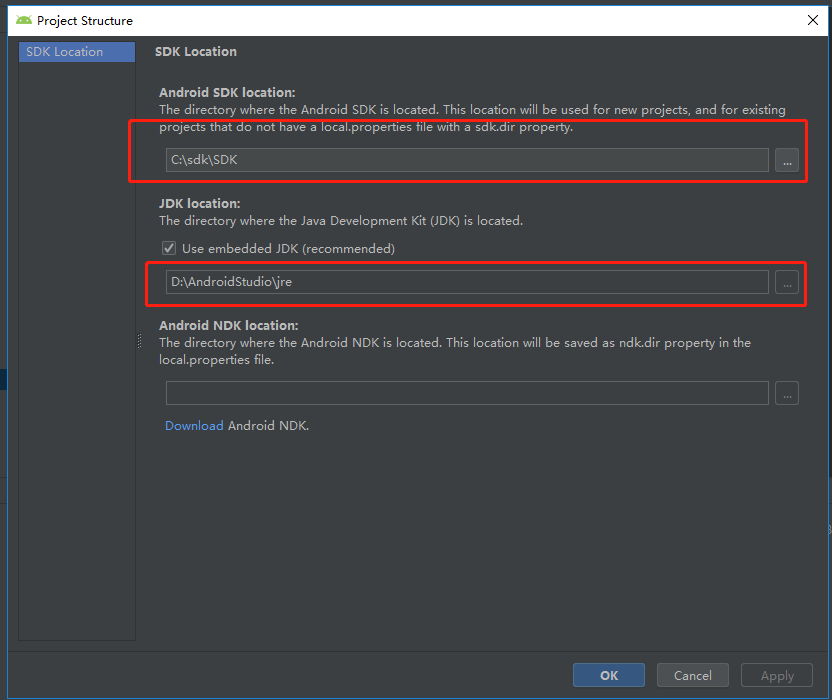Browse for an NDK folder using the ellipsis button
The image size is (832, 700).
[787, 393]
